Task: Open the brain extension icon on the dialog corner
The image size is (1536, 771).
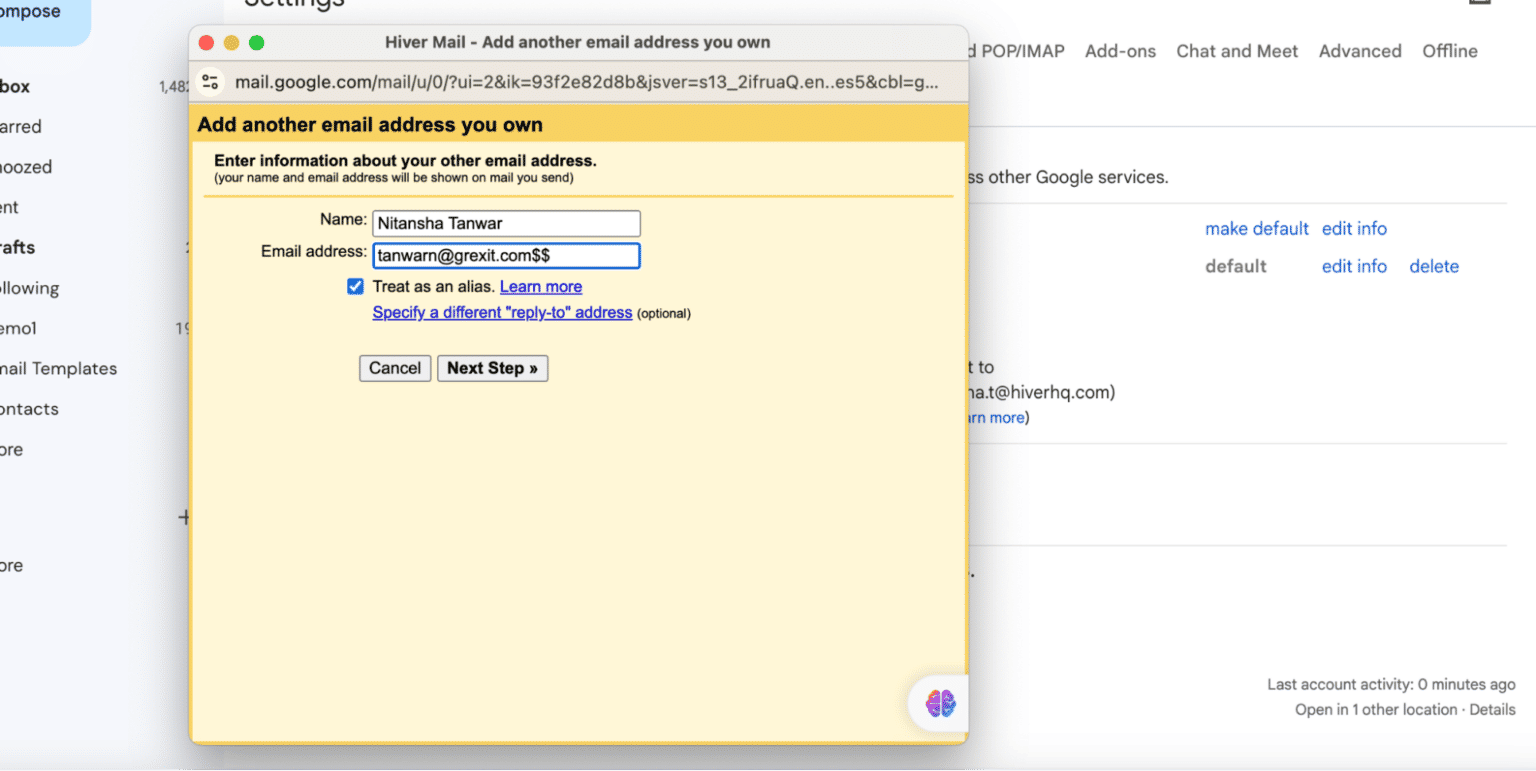Action: (x=938, y=703)
